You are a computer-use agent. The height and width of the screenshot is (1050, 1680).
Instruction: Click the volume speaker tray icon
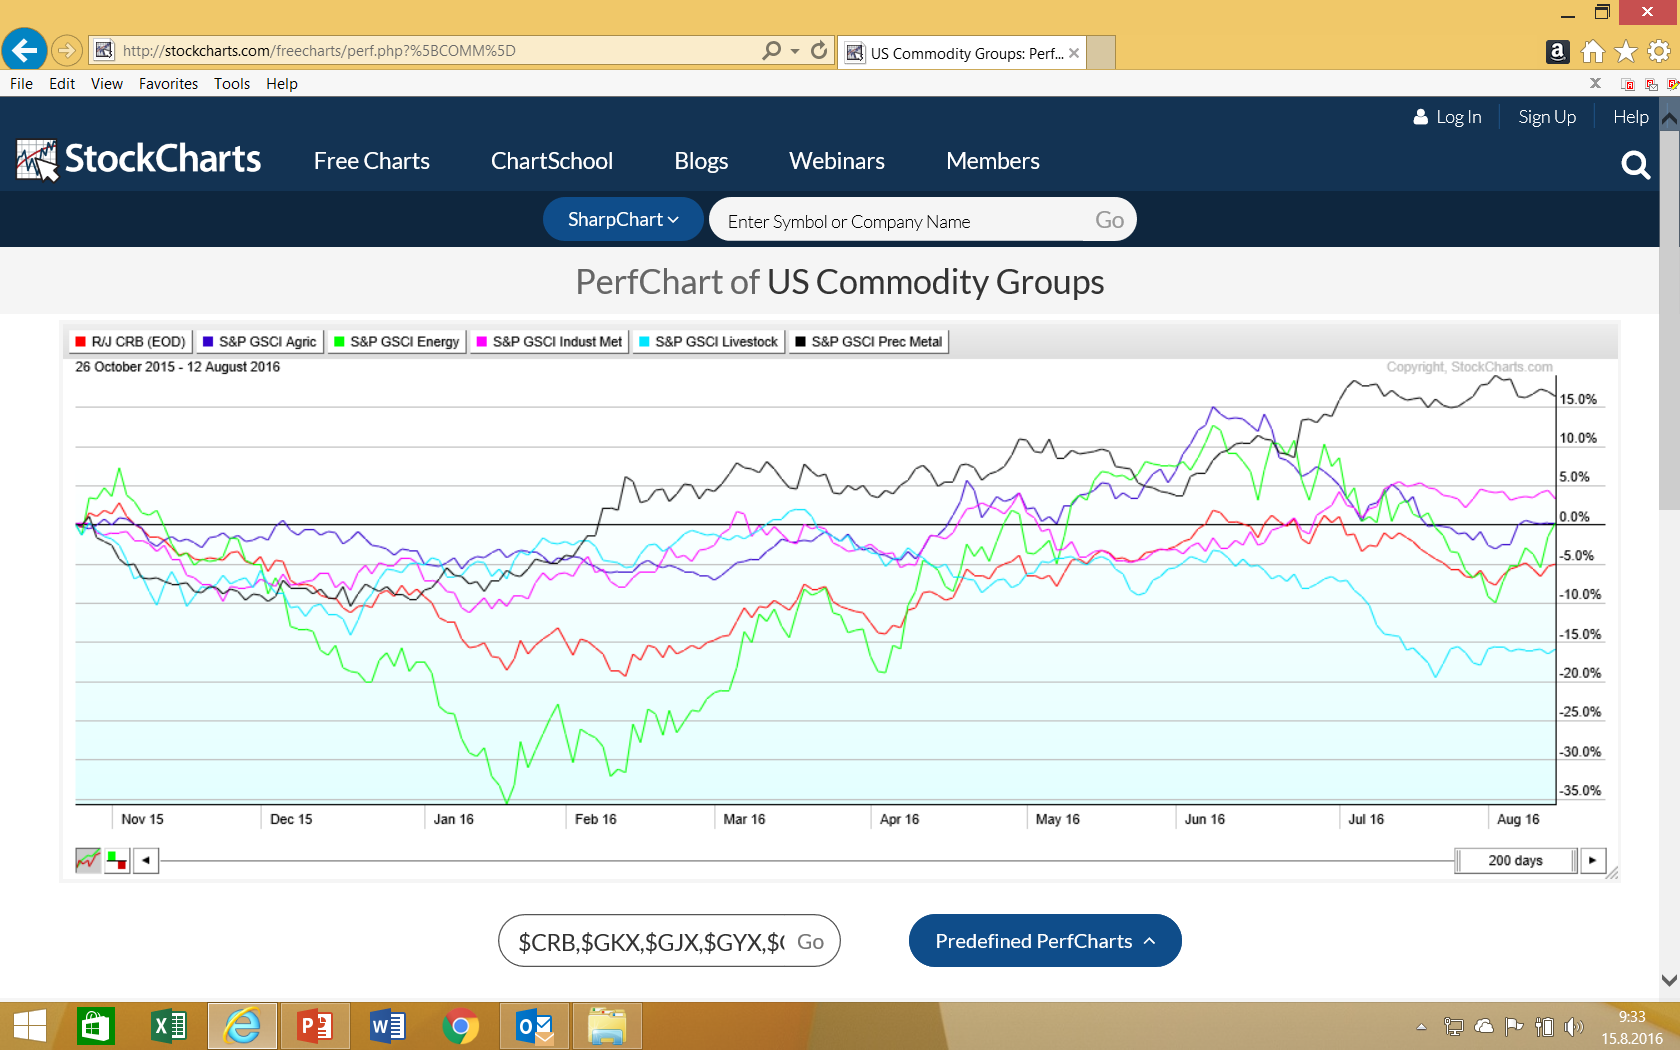click(1574, 1027)
